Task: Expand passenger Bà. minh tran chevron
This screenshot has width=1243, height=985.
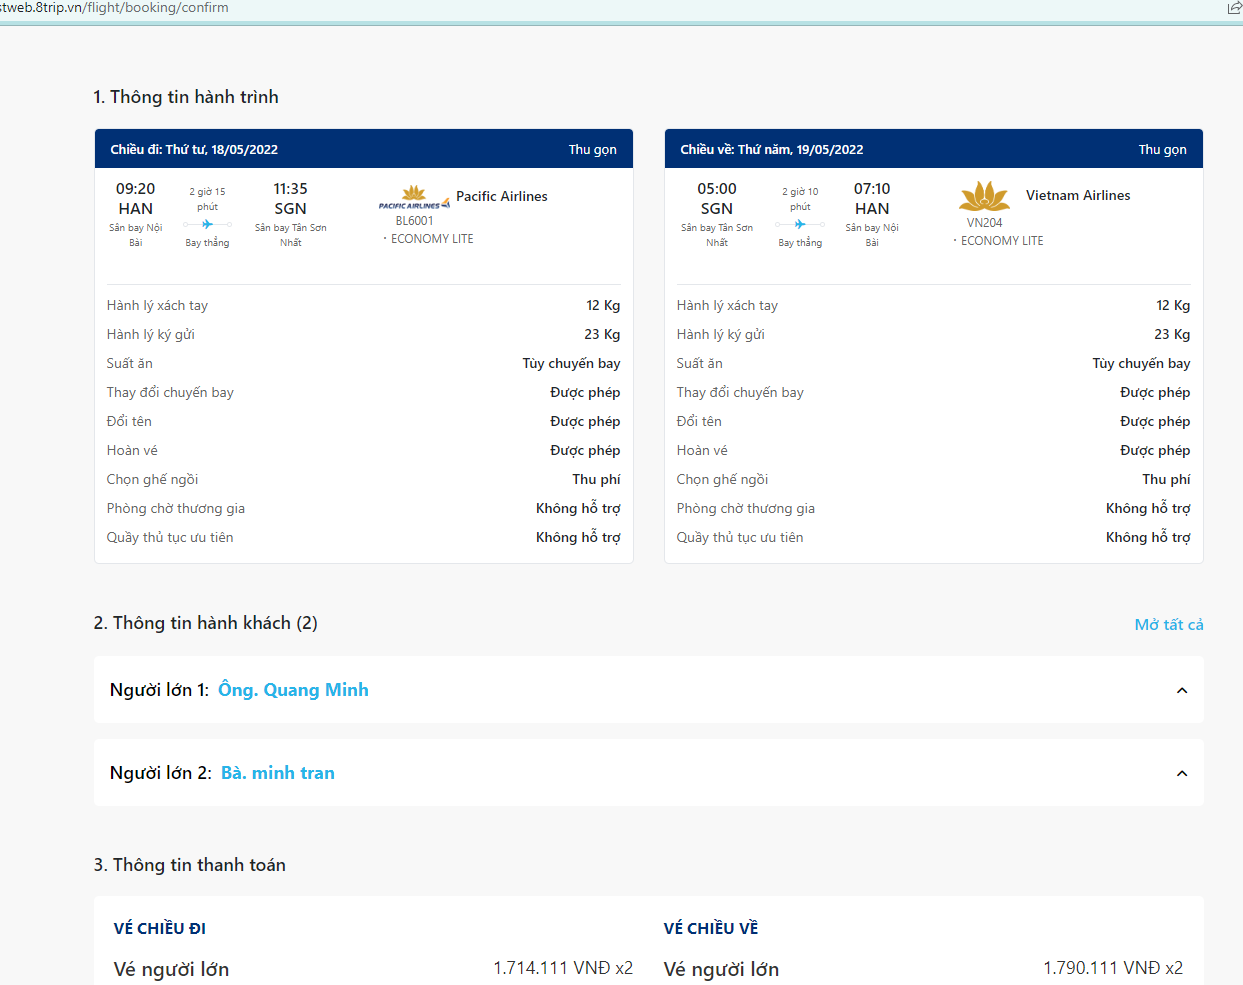Action: pos(1181,773)
